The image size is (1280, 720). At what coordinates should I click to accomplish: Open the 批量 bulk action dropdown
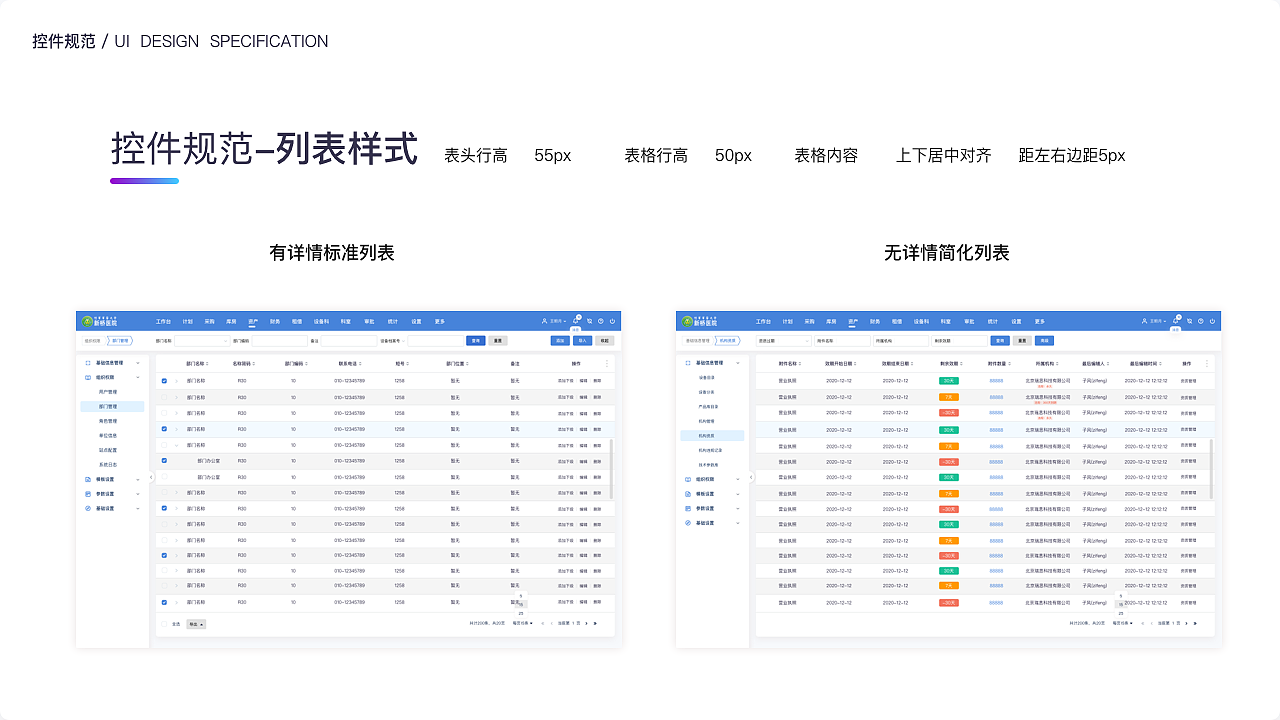[x=196, y=624]
